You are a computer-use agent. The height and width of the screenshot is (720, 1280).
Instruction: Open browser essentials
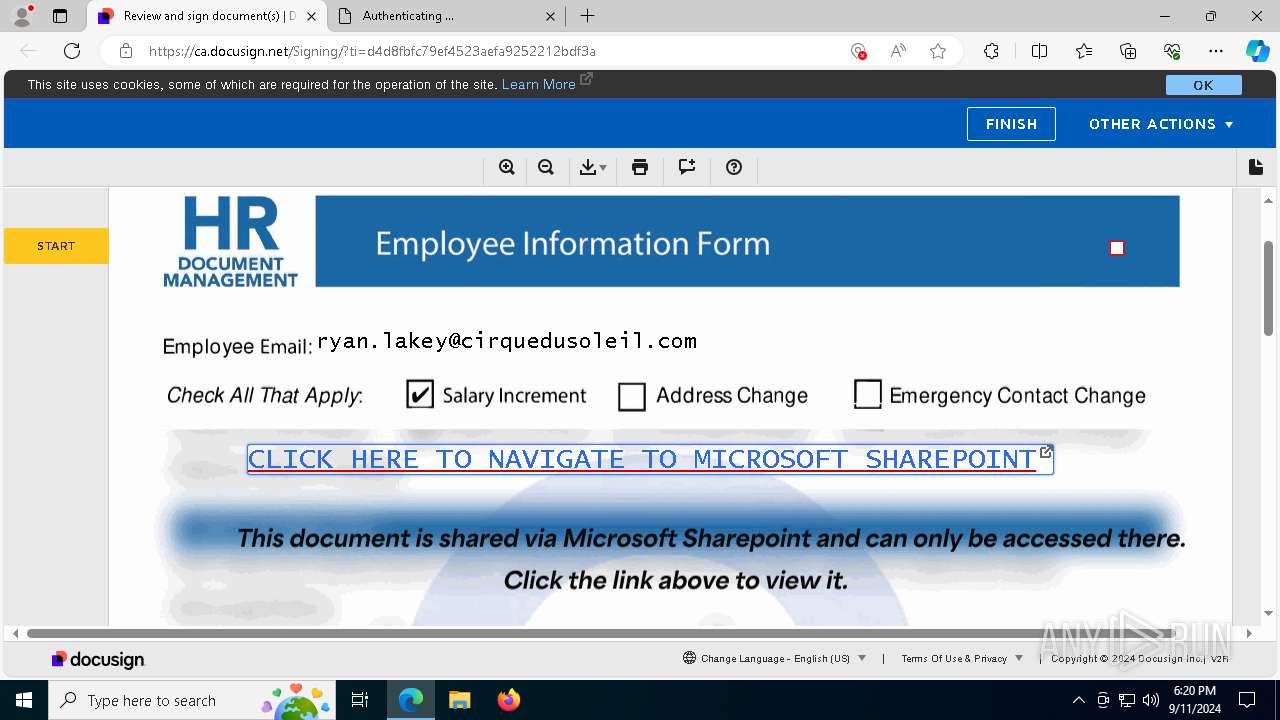point(1172,51)
